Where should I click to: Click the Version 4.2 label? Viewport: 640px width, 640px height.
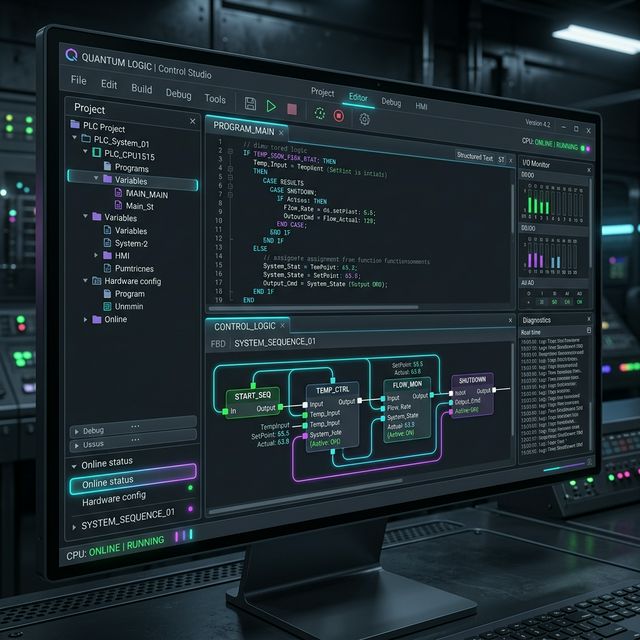[538, 123]
